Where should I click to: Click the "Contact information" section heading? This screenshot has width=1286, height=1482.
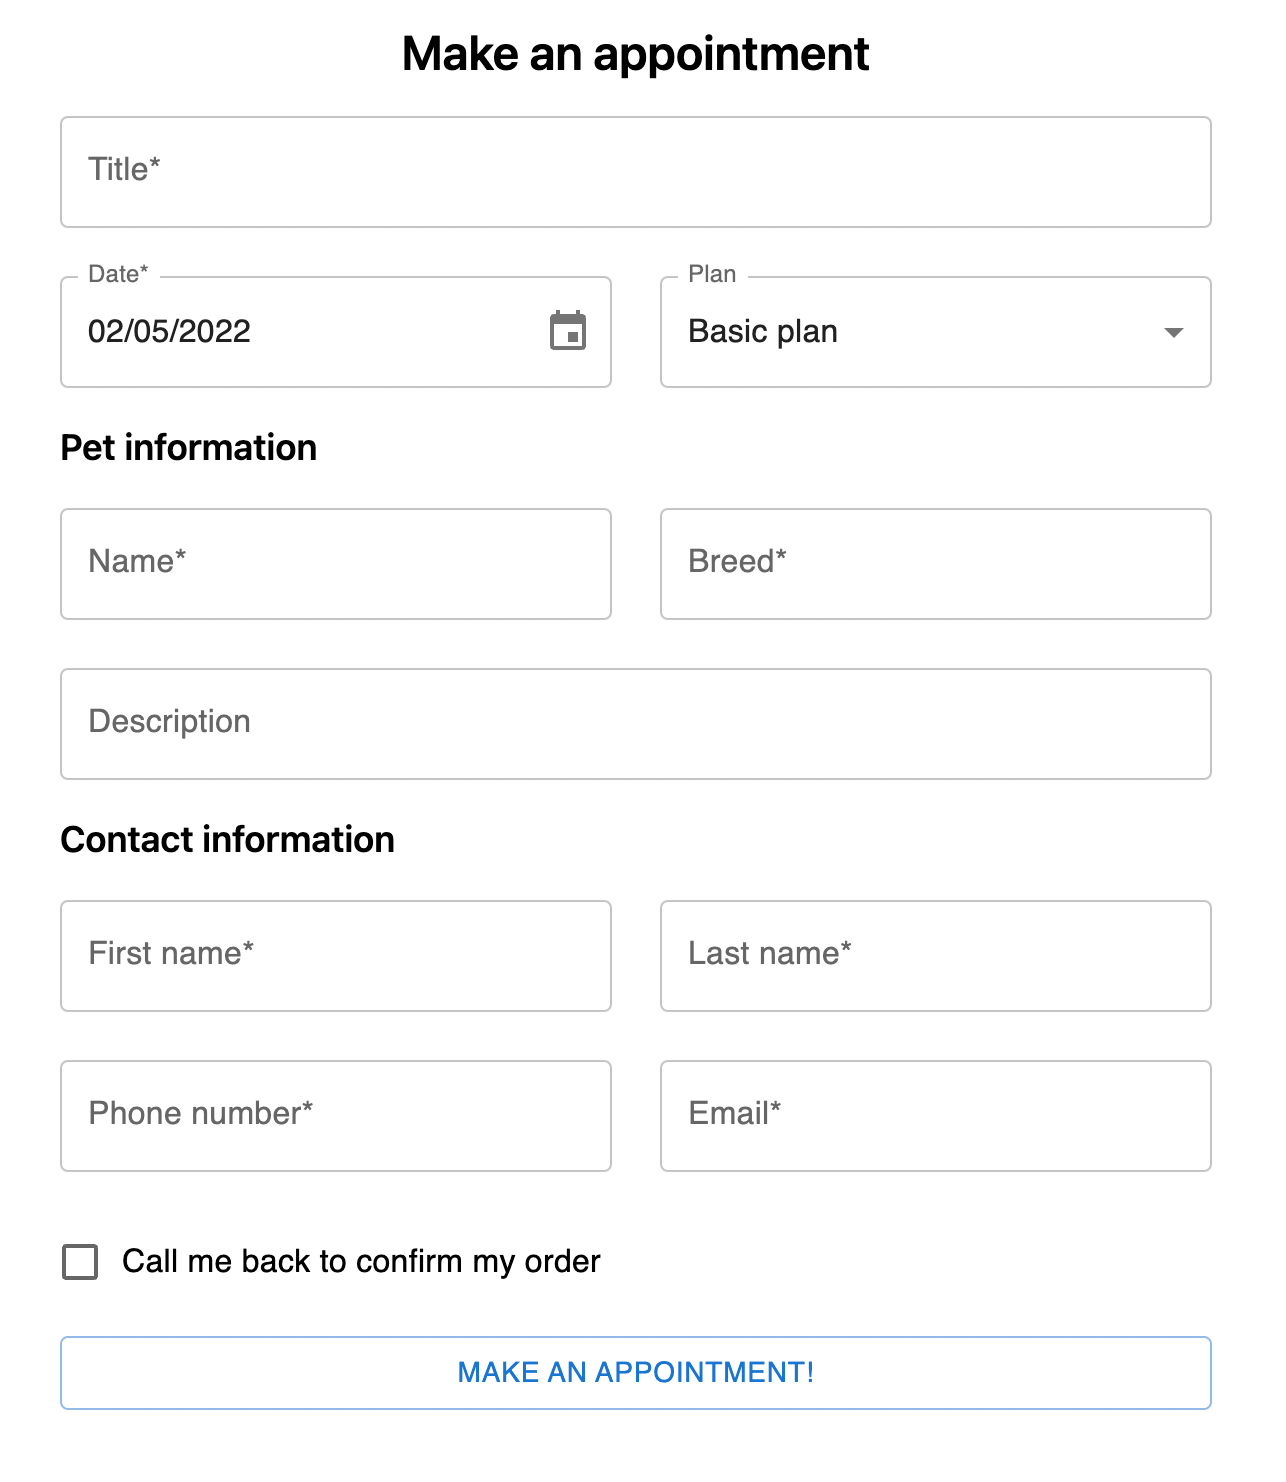[227, 840]
